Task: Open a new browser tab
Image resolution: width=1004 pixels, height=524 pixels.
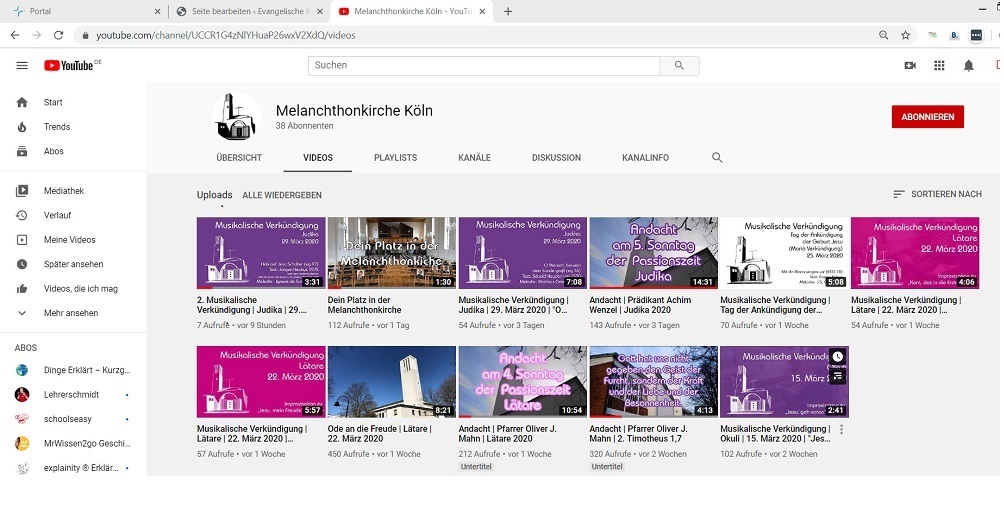Action: [x=508, y=12]
